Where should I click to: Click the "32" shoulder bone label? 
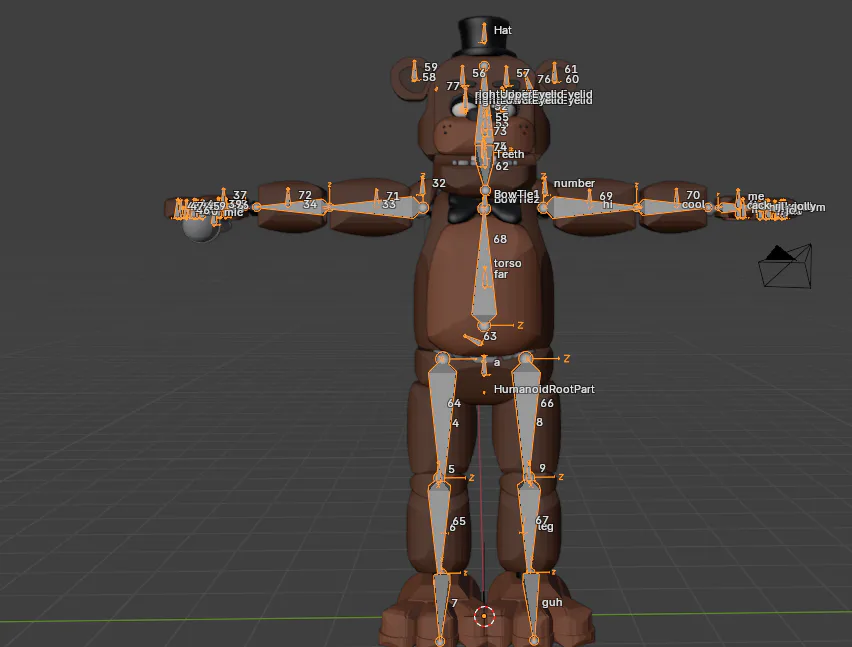pos(438,183)
